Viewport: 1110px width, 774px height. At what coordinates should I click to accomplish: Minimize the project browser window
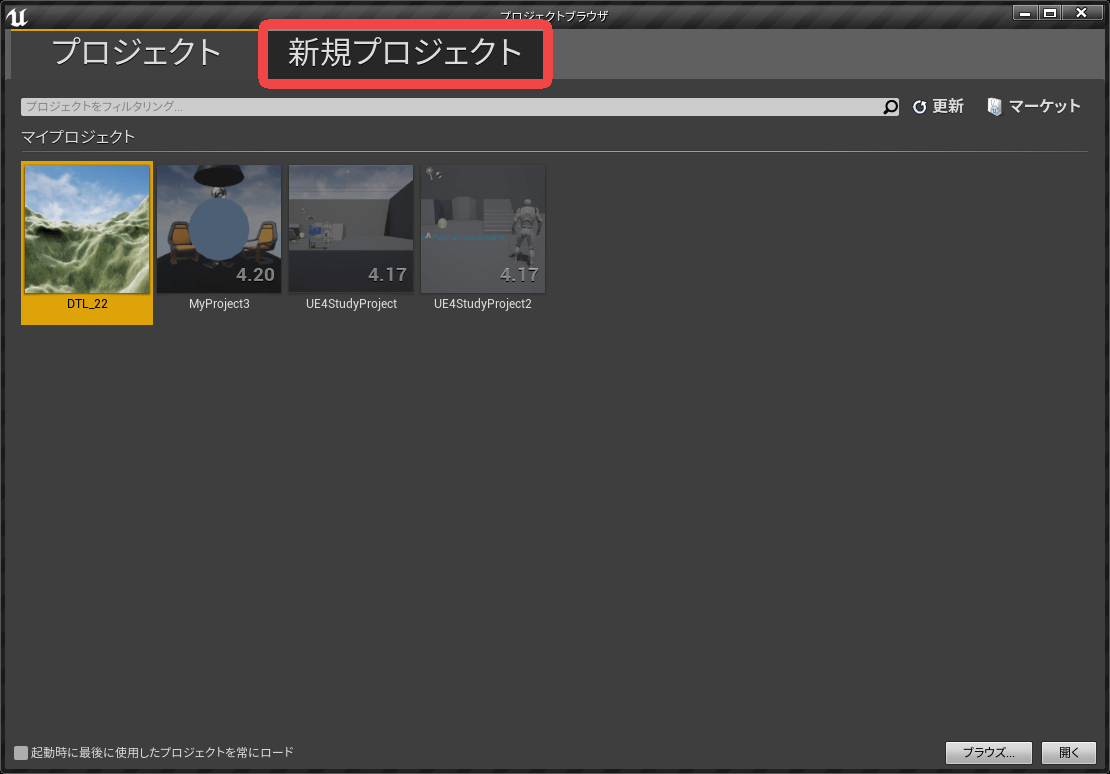tap(1025, 13)
